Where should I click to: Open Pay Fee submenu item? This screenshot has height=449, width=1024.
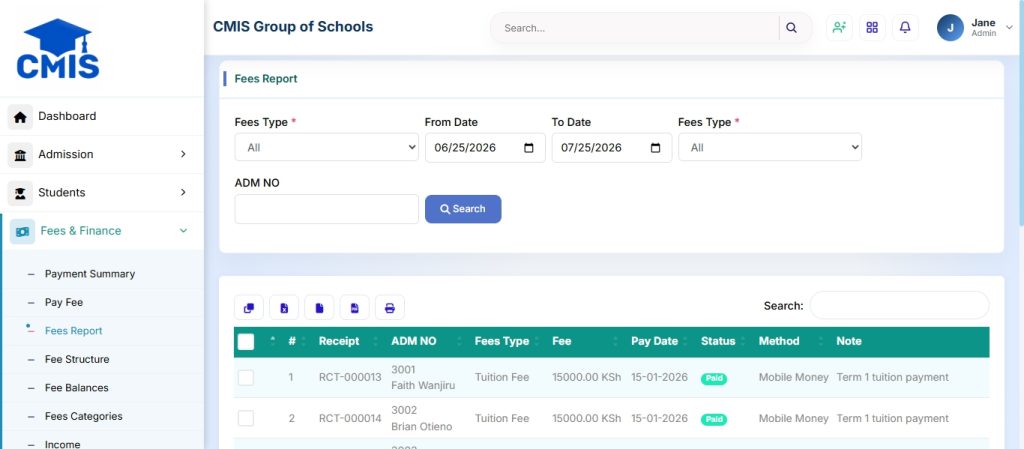(64, 302)
